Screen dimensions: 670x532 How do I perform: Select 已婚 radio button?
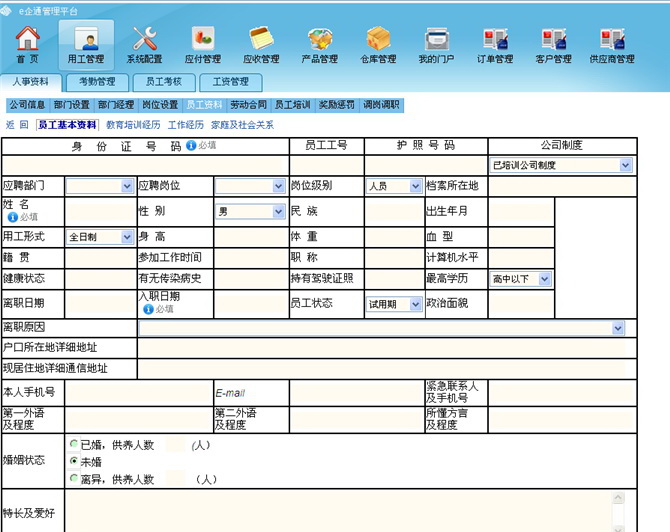click(x=74, y=444)
